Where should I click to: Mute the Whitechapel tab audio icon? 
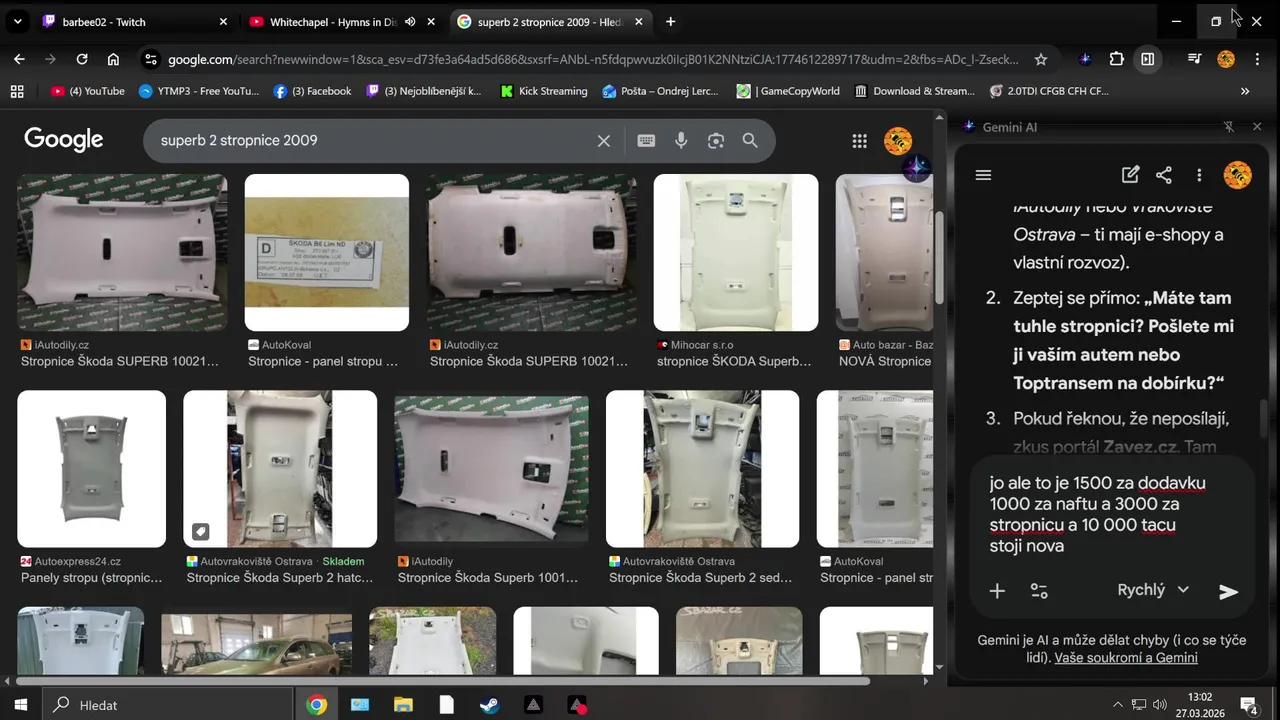(x=410, y=22)
